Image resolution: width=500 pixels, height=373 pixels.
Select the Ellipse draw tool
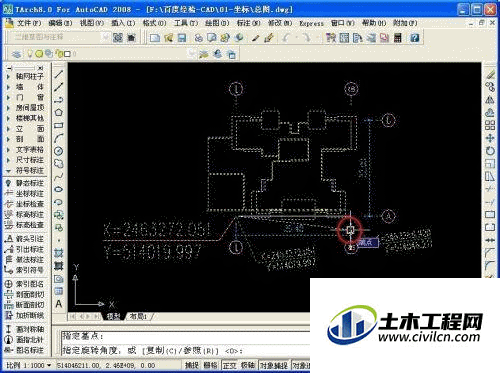[59, 189]
